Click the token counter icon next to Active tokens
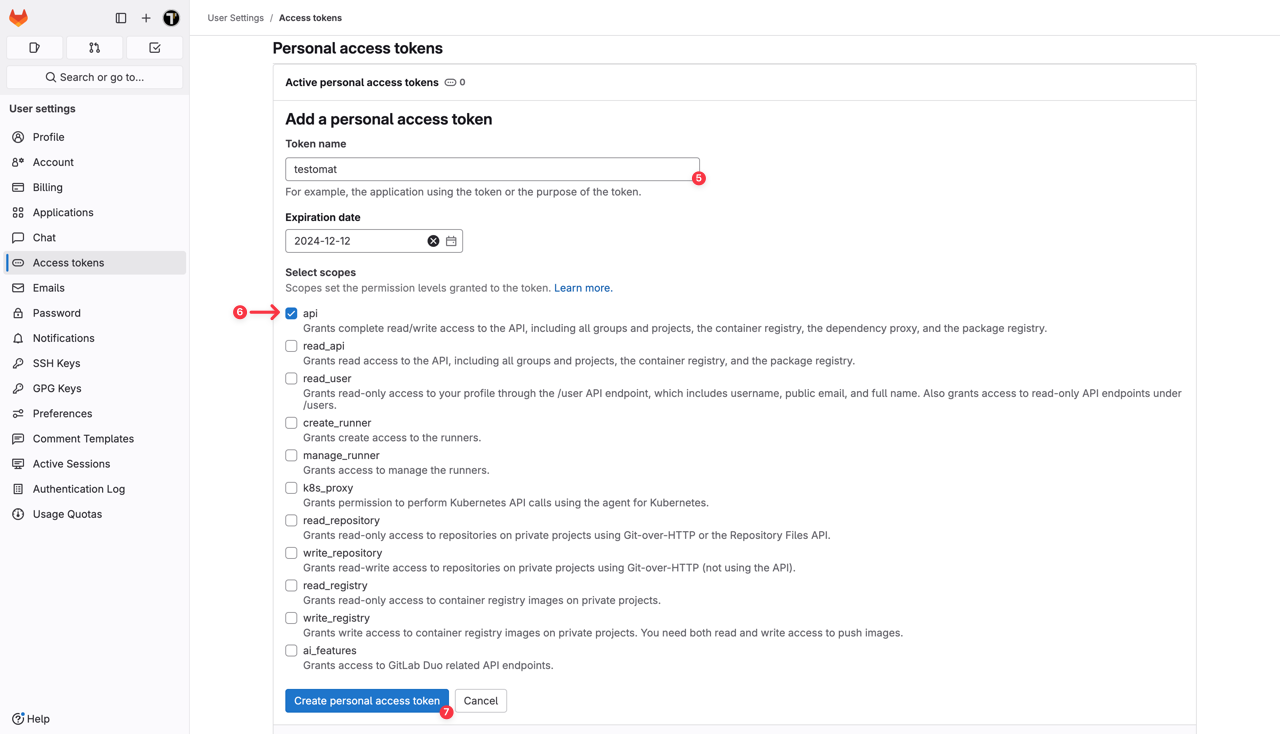Screen dimensions: 1280x734 452,82
